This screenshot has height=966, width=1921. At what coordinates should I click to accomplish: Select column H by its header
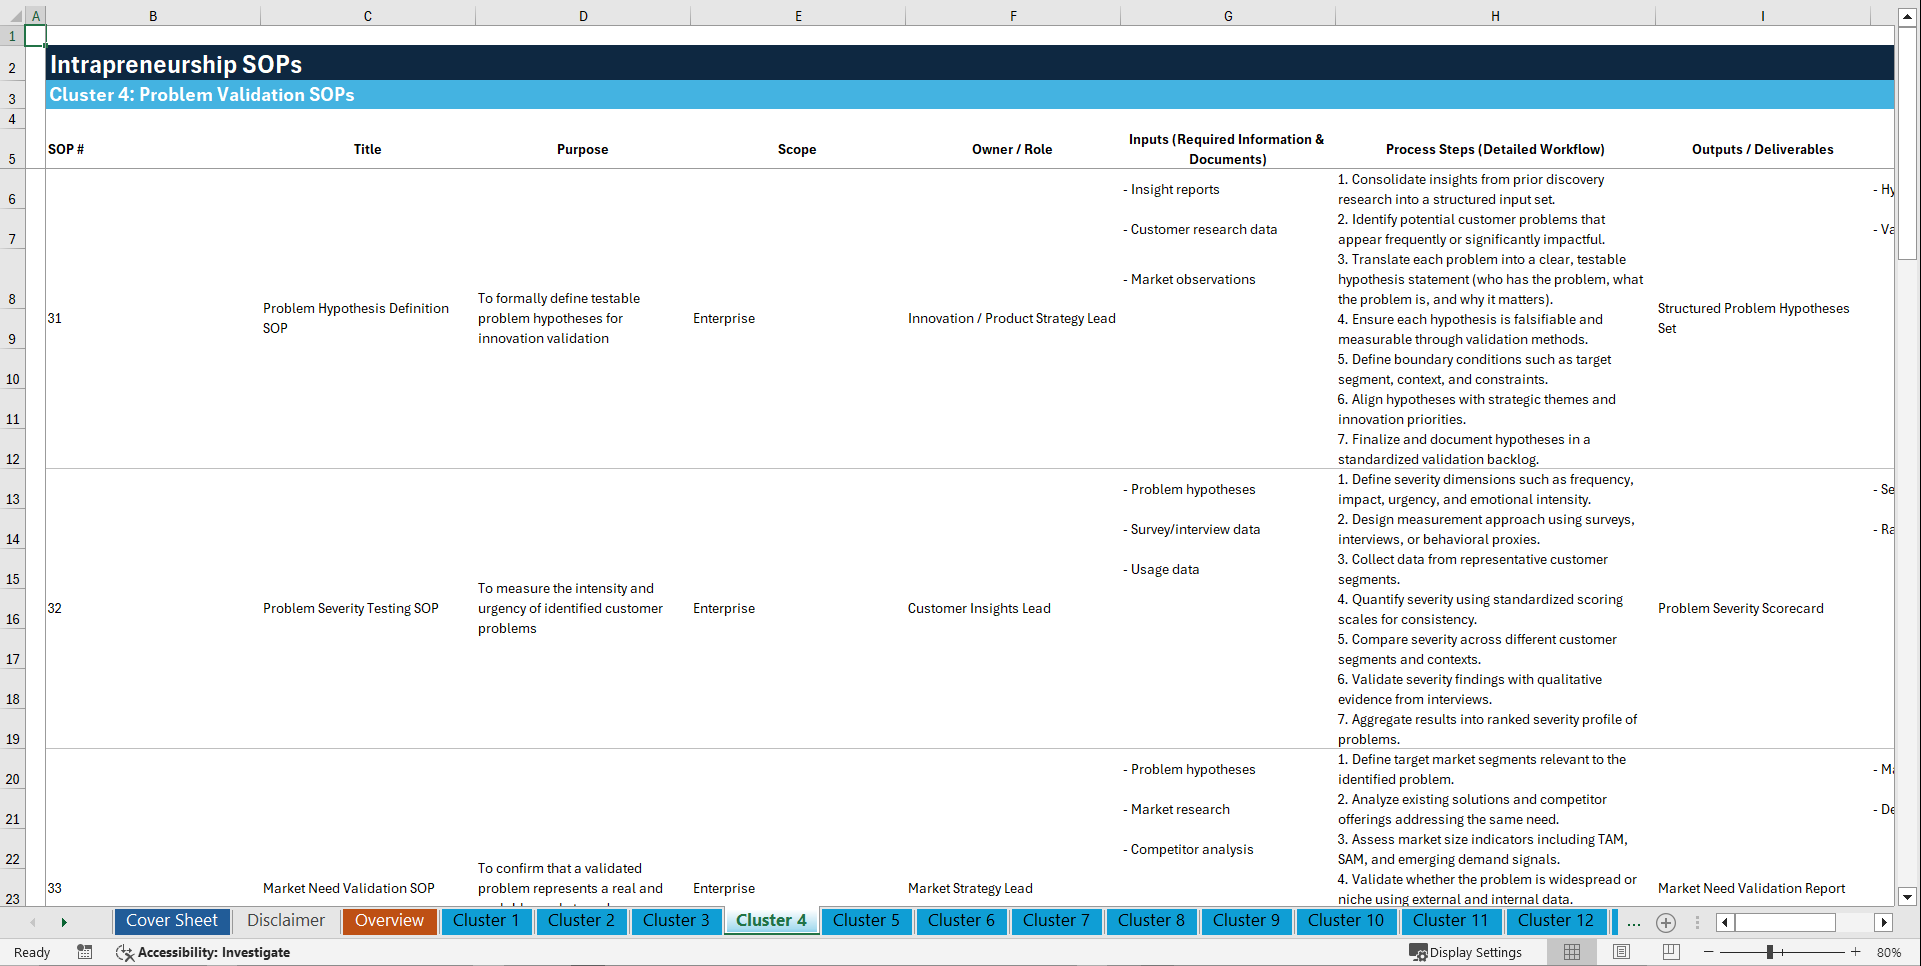(1494, 15)
